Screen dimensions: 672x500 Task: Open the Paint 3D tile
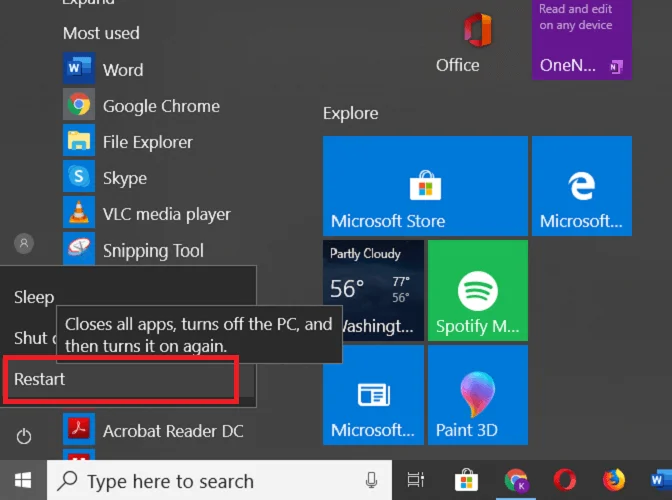[477, 395]
